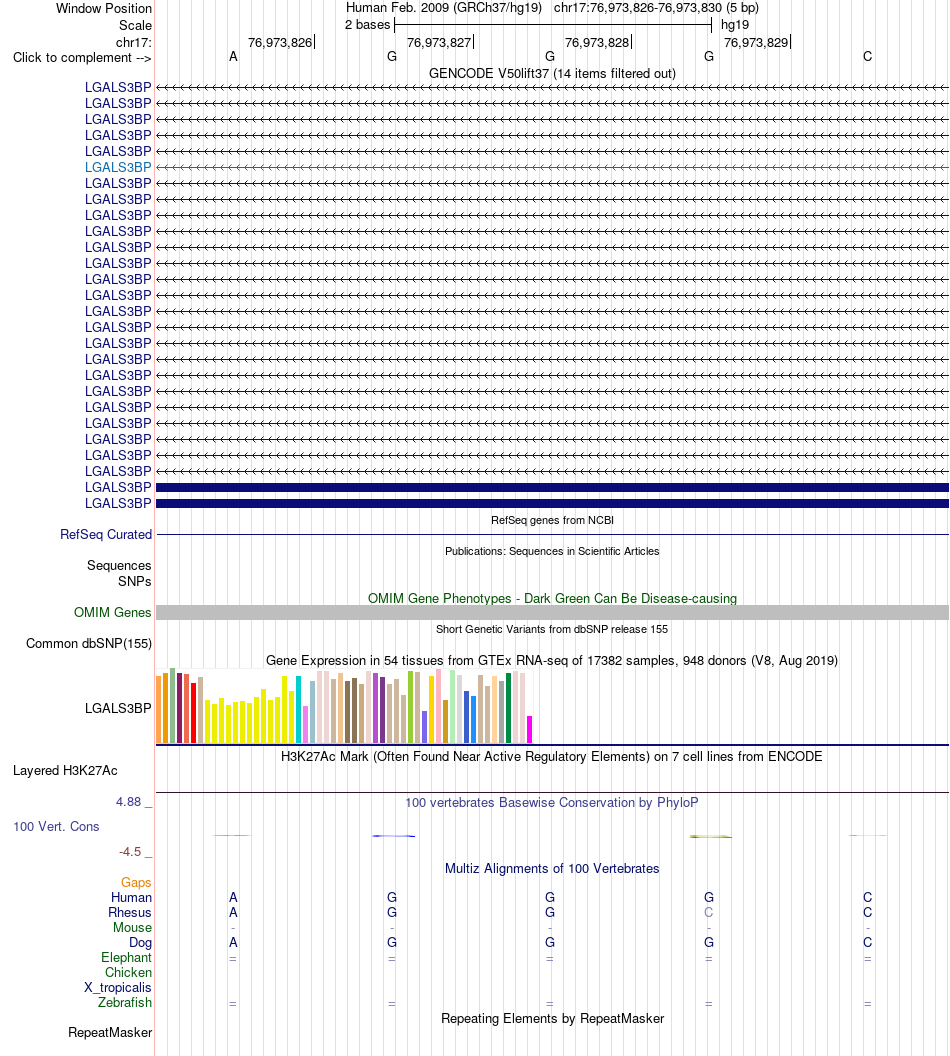Click position label 76,973,827

click(439, 42)
